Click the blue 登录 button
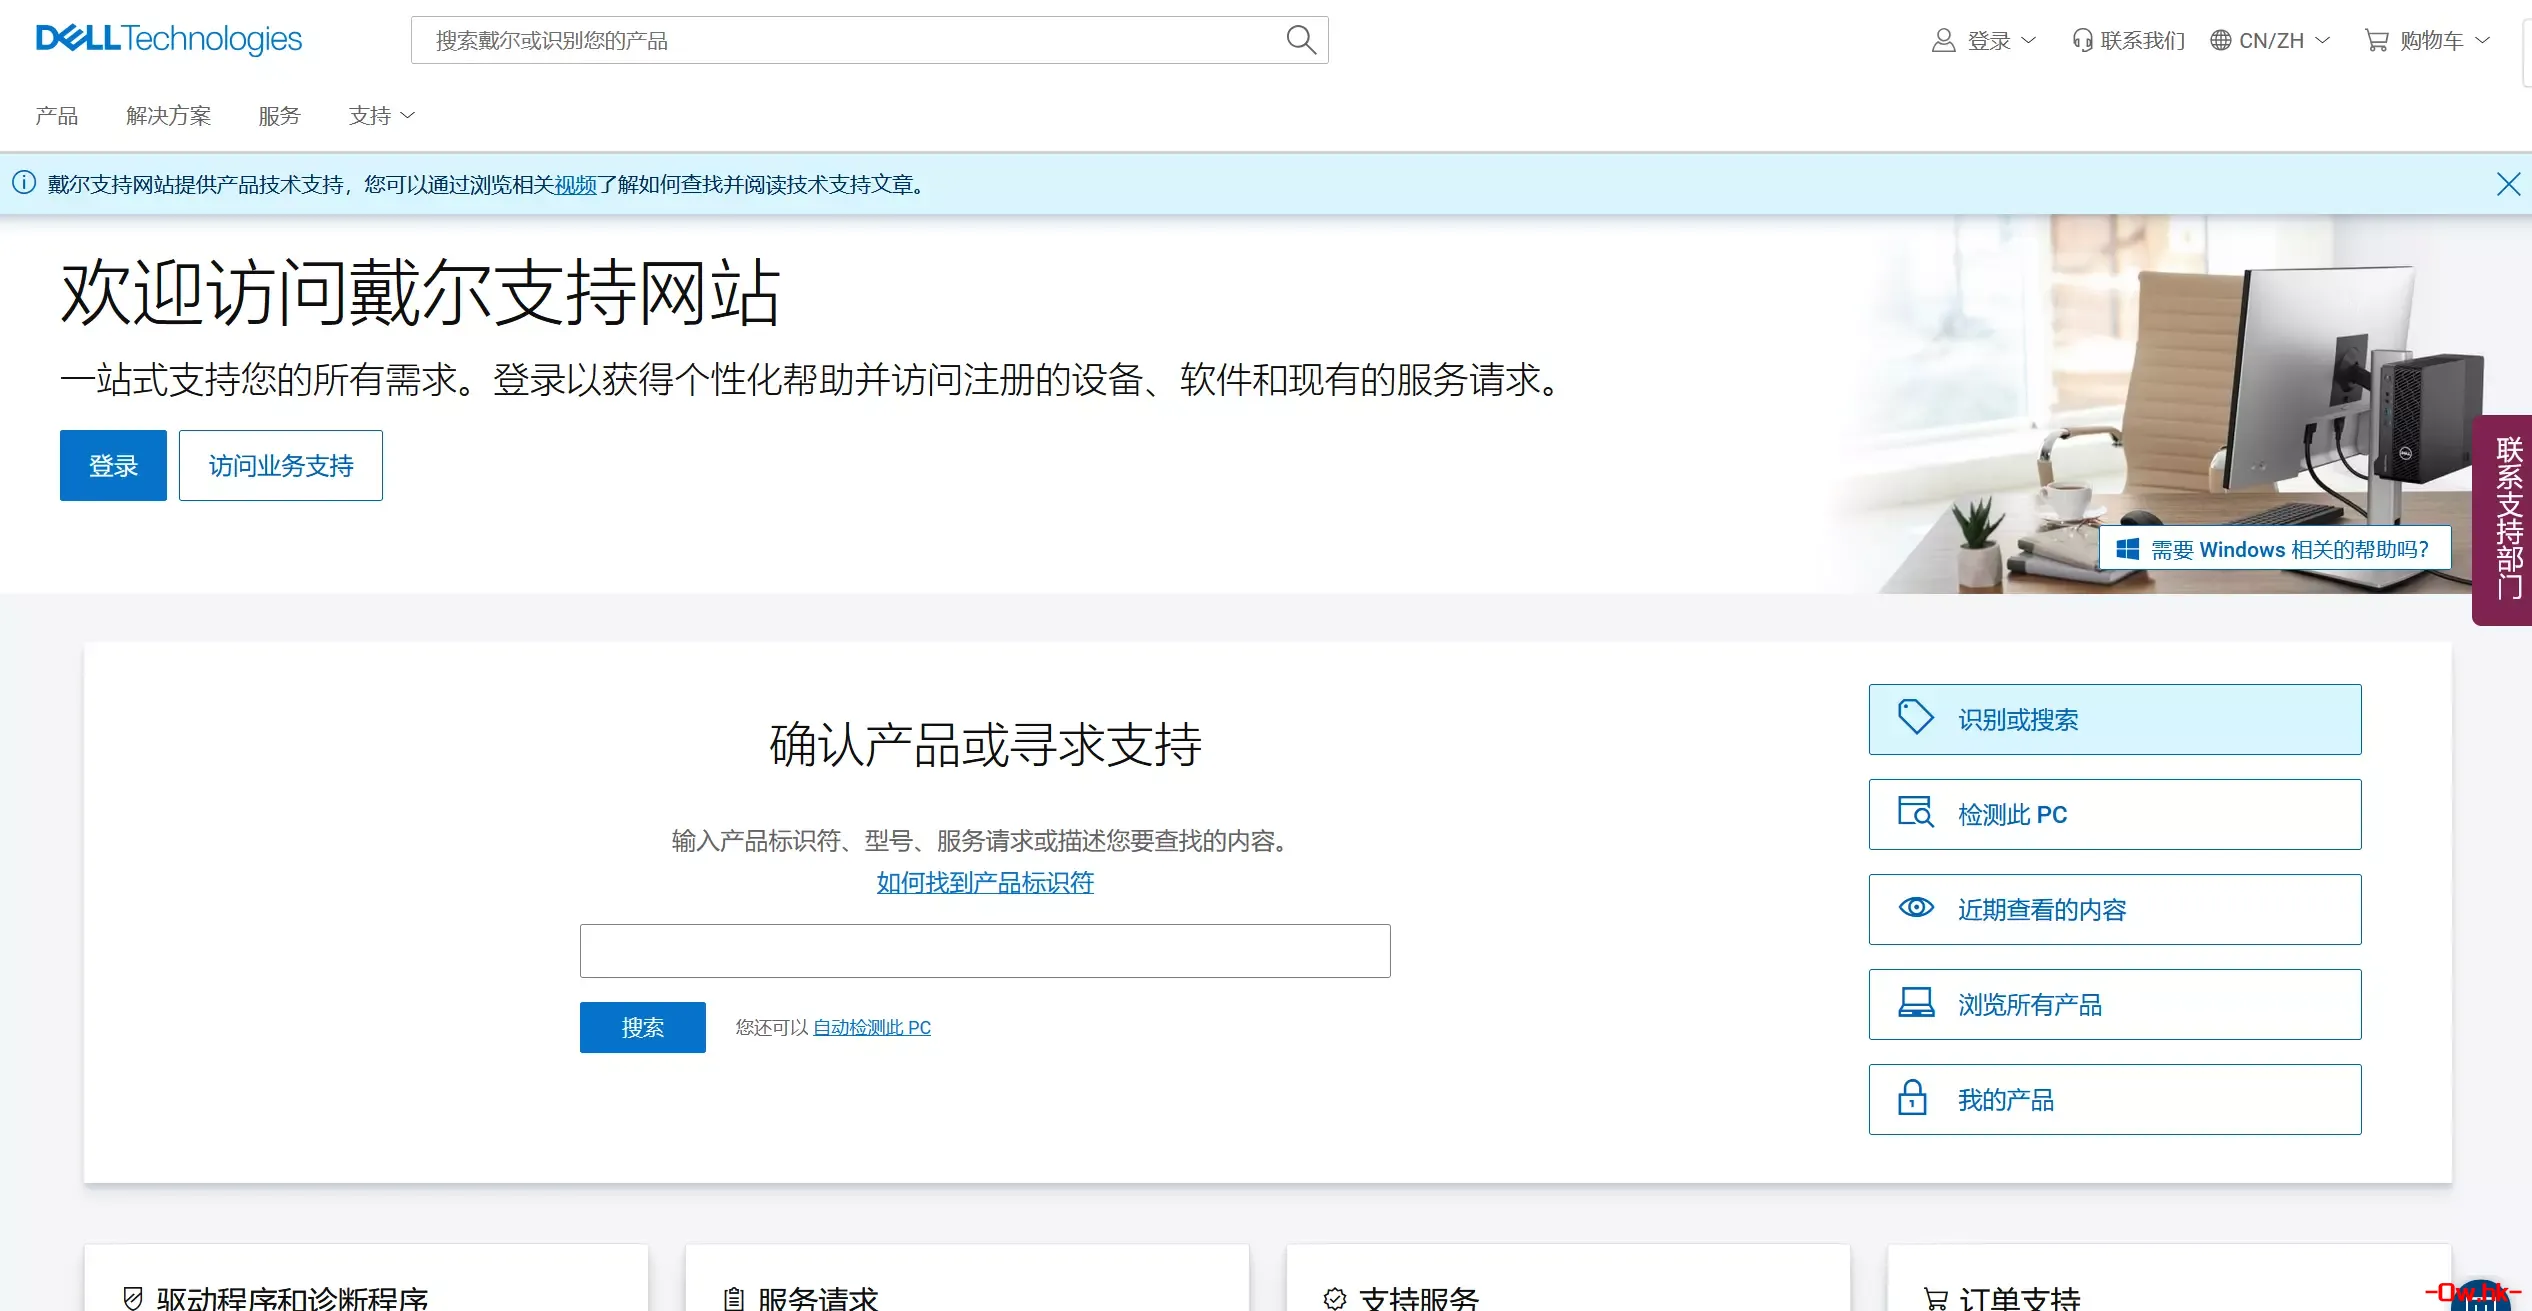 (112, 465)
